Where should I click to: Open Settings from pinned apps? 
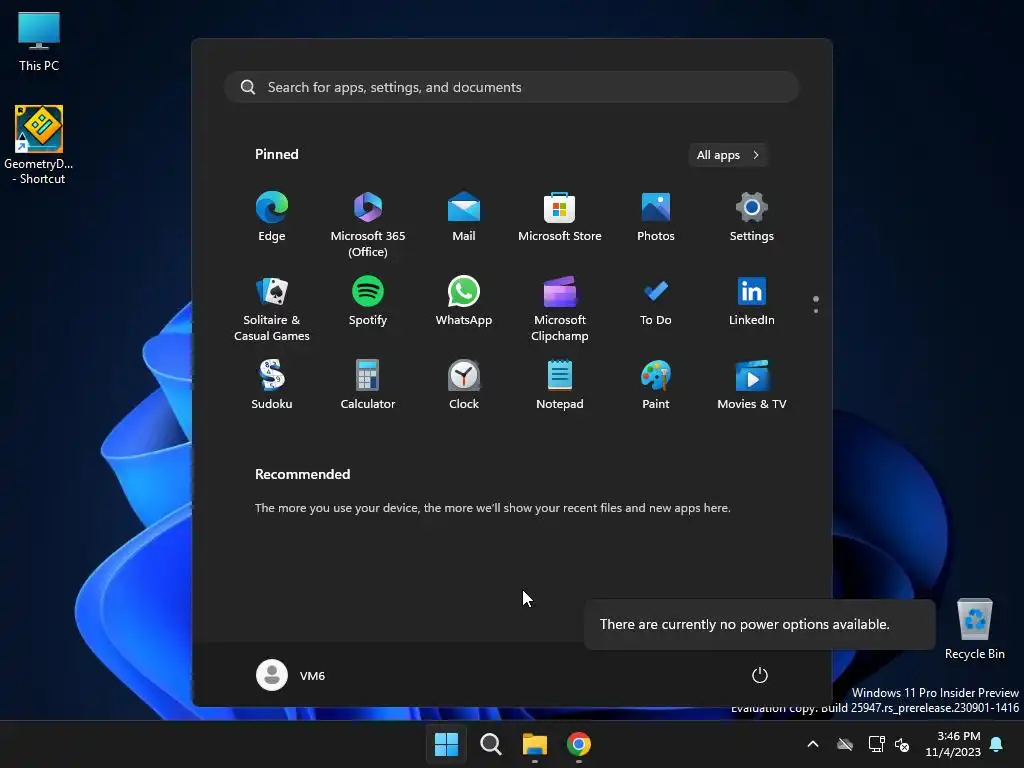752,217
